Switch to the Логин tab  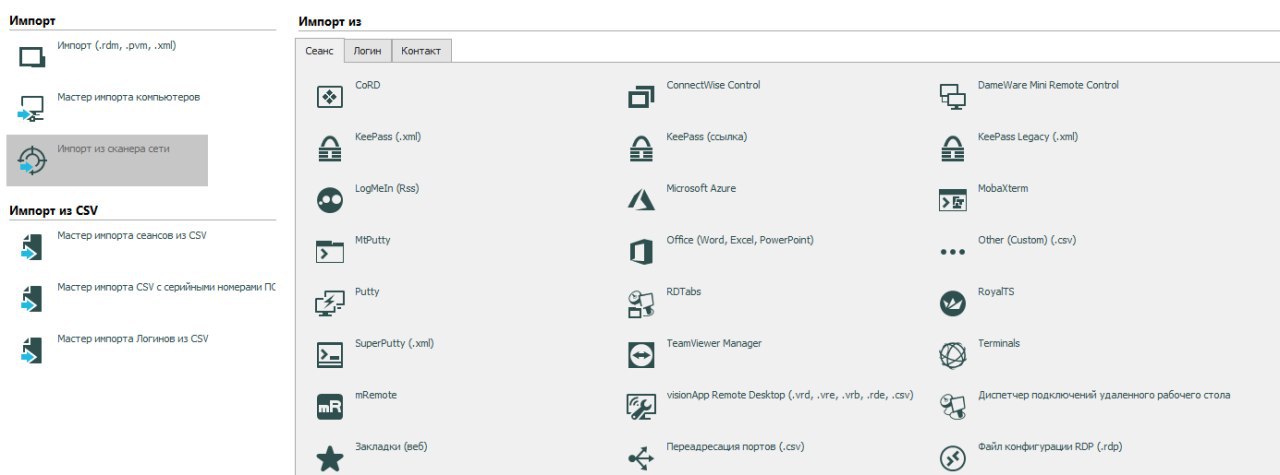(x=367, y=50)
